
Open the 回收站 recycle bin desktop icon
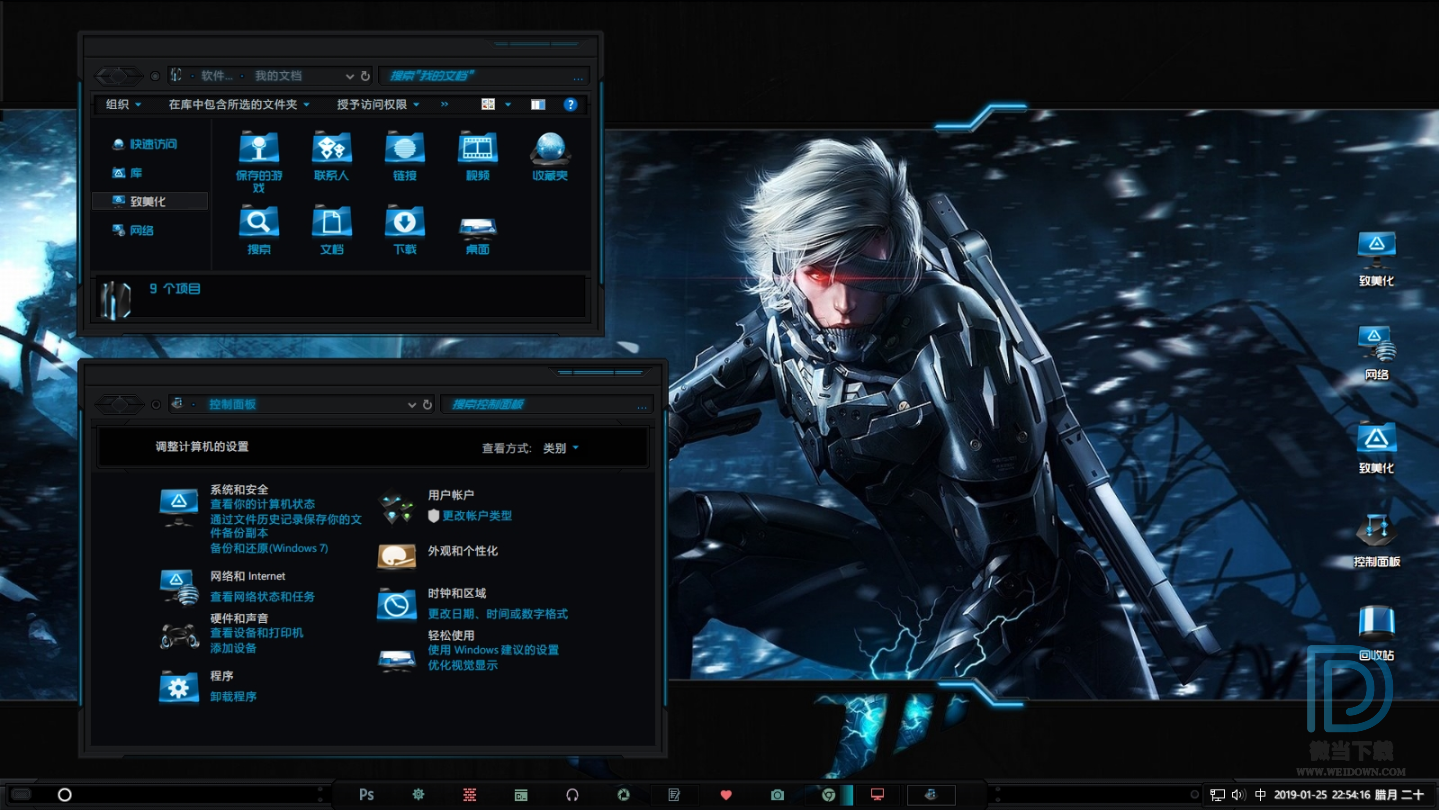1377,633
